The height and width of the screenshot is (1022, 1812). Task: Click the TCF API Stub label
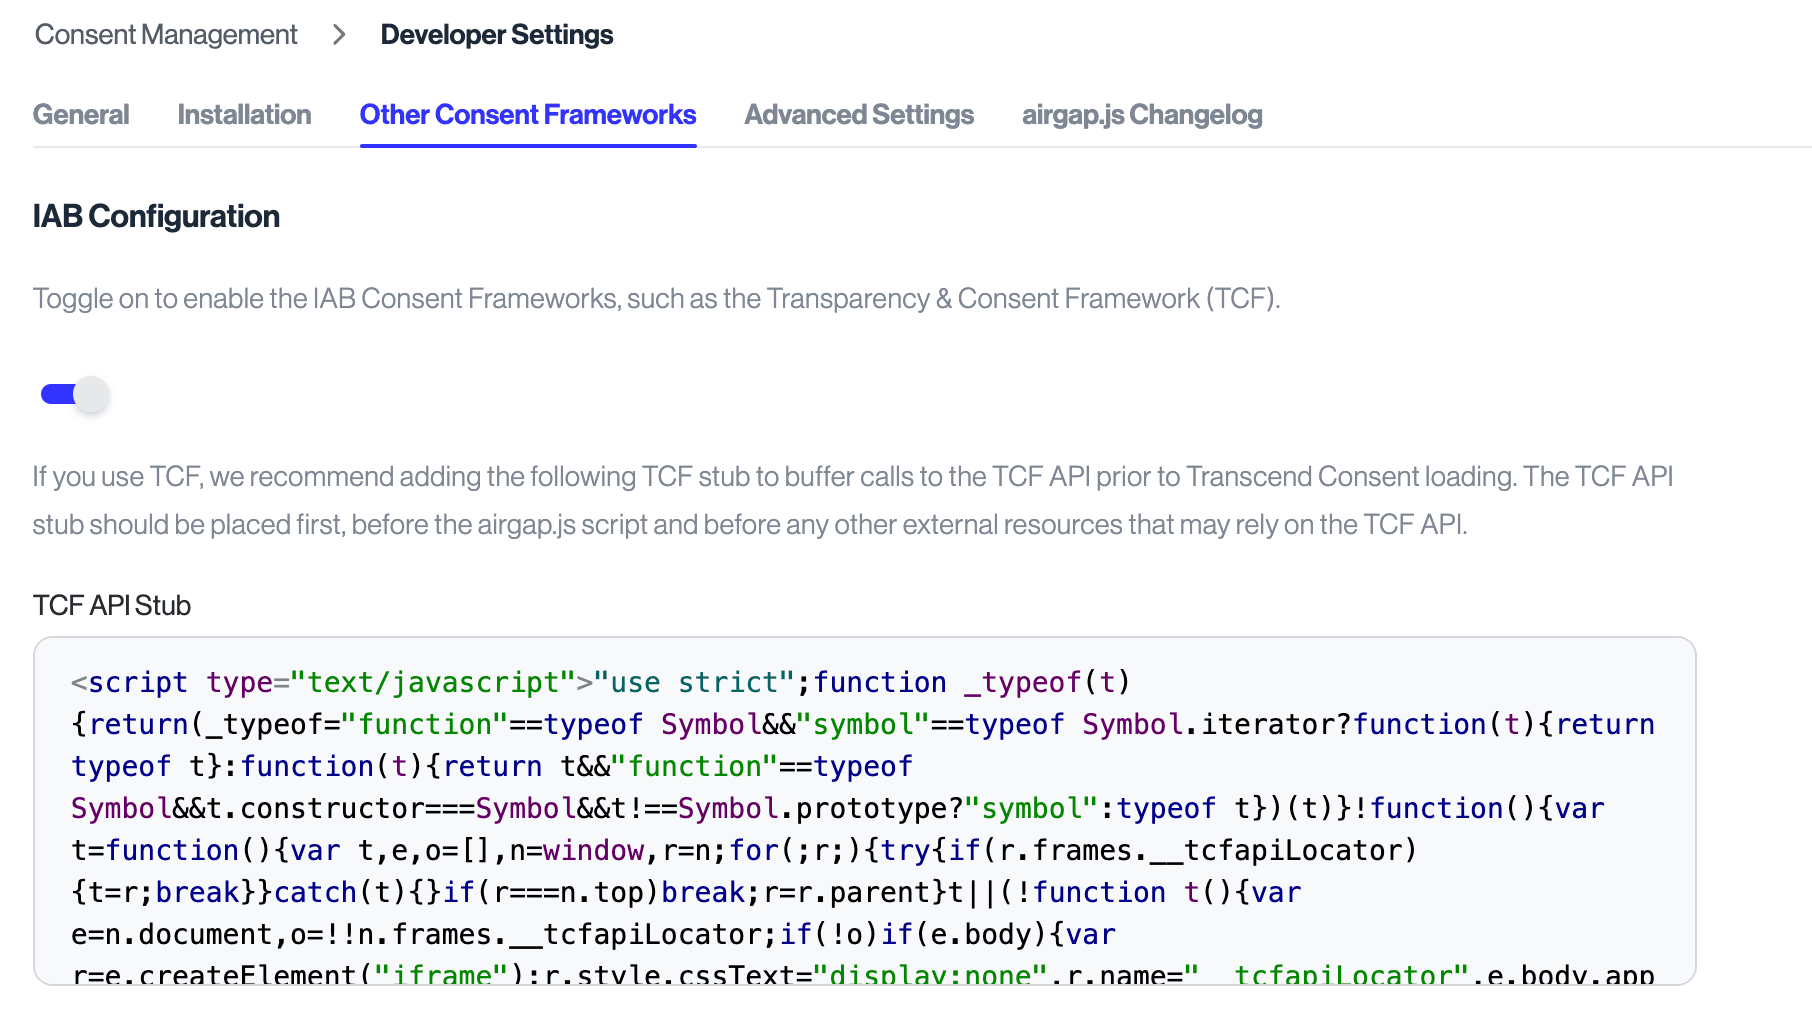pyautogui.click(x=112, y=605)
